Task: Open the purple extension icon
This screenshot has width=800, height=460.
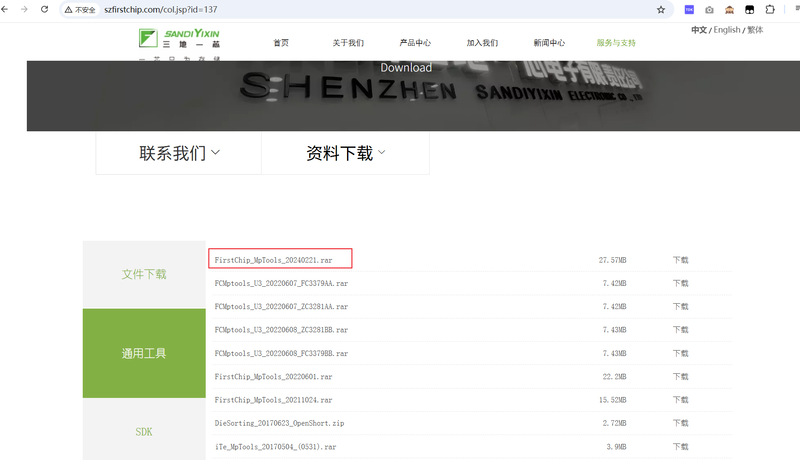Action: 689,10
